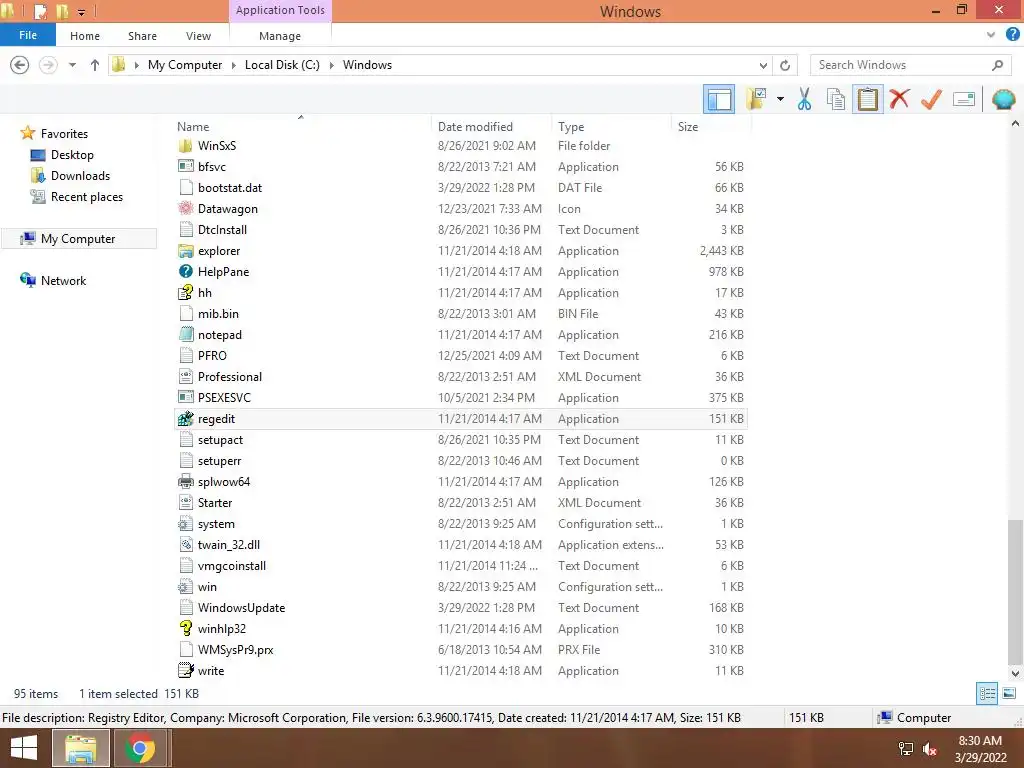Click the vertical scrollbar thumb

click(1015, 590)
